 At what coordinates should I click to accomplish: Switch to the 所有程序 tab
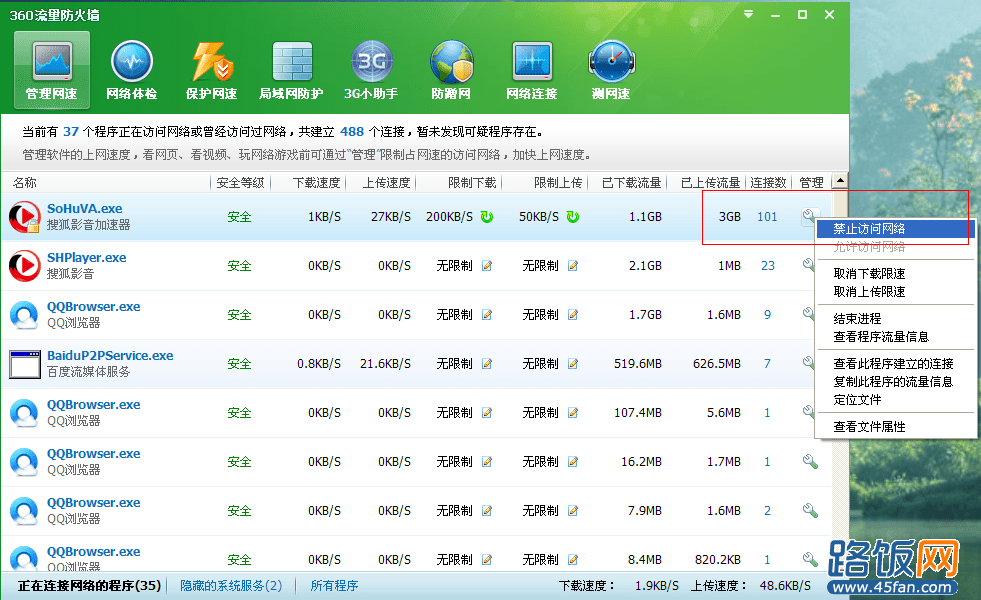point(334,586)
